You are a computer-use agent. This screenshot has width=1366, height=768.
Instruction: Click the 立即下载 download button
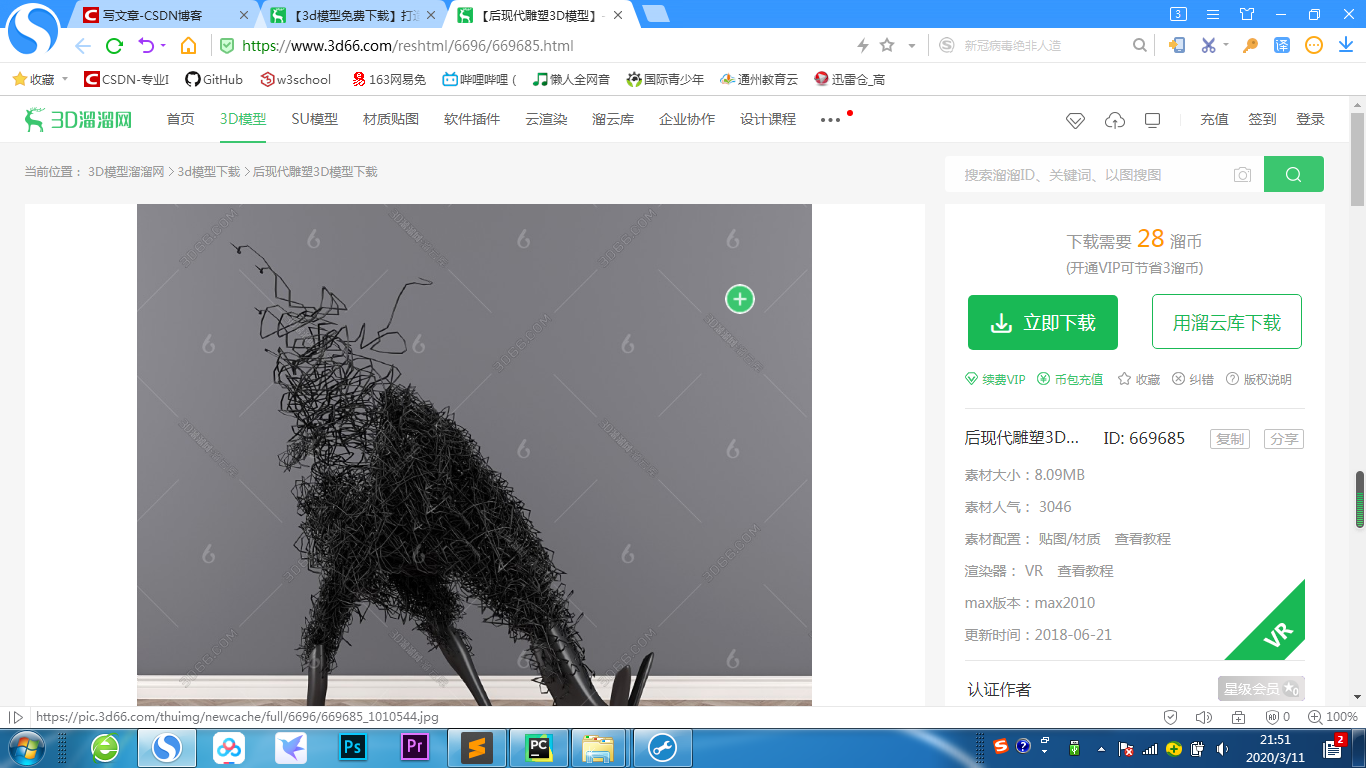(x=1043, y=322)
